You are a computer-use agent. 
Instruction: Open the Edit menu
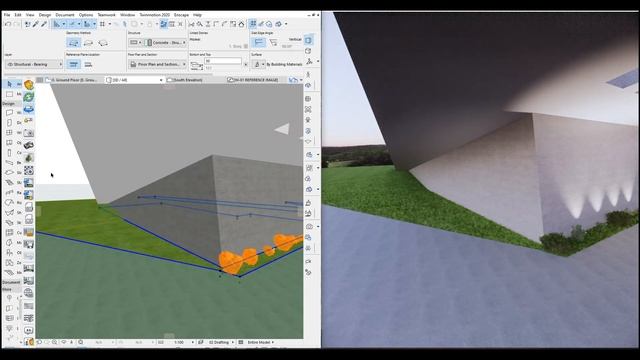pos(18,15)
